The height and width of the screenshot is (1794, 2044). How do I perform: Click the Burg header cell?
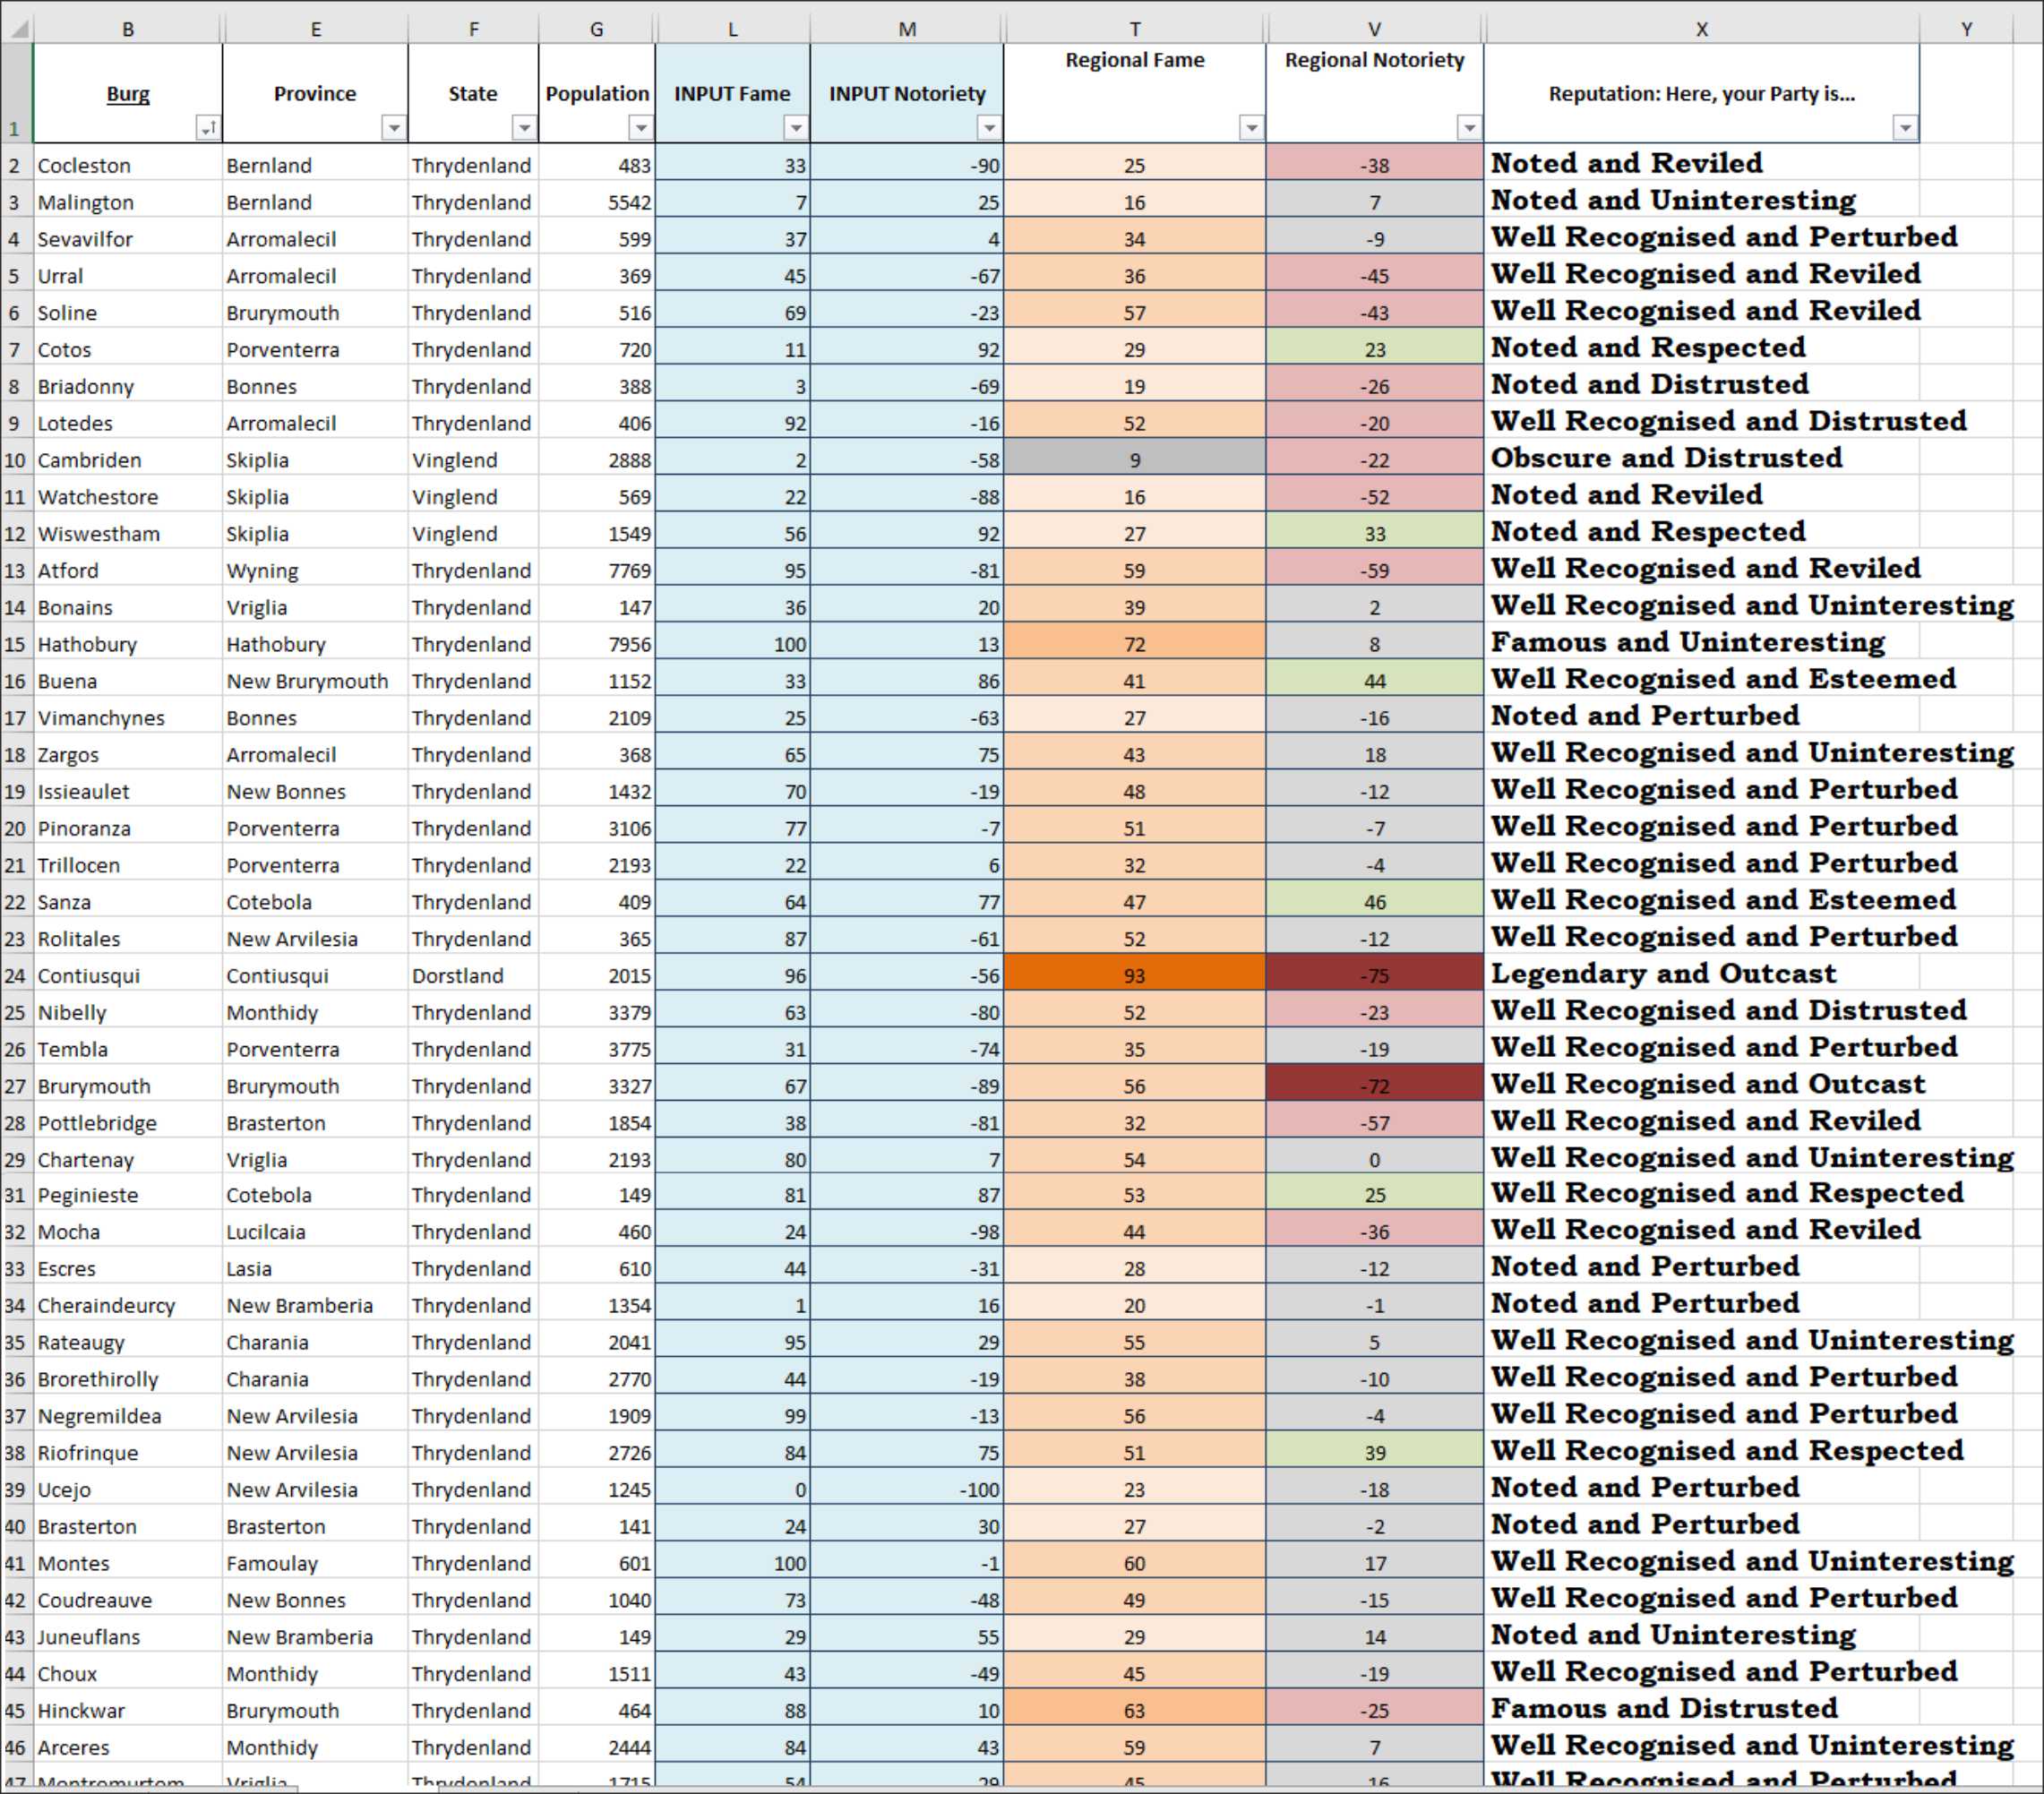[128, 93]
